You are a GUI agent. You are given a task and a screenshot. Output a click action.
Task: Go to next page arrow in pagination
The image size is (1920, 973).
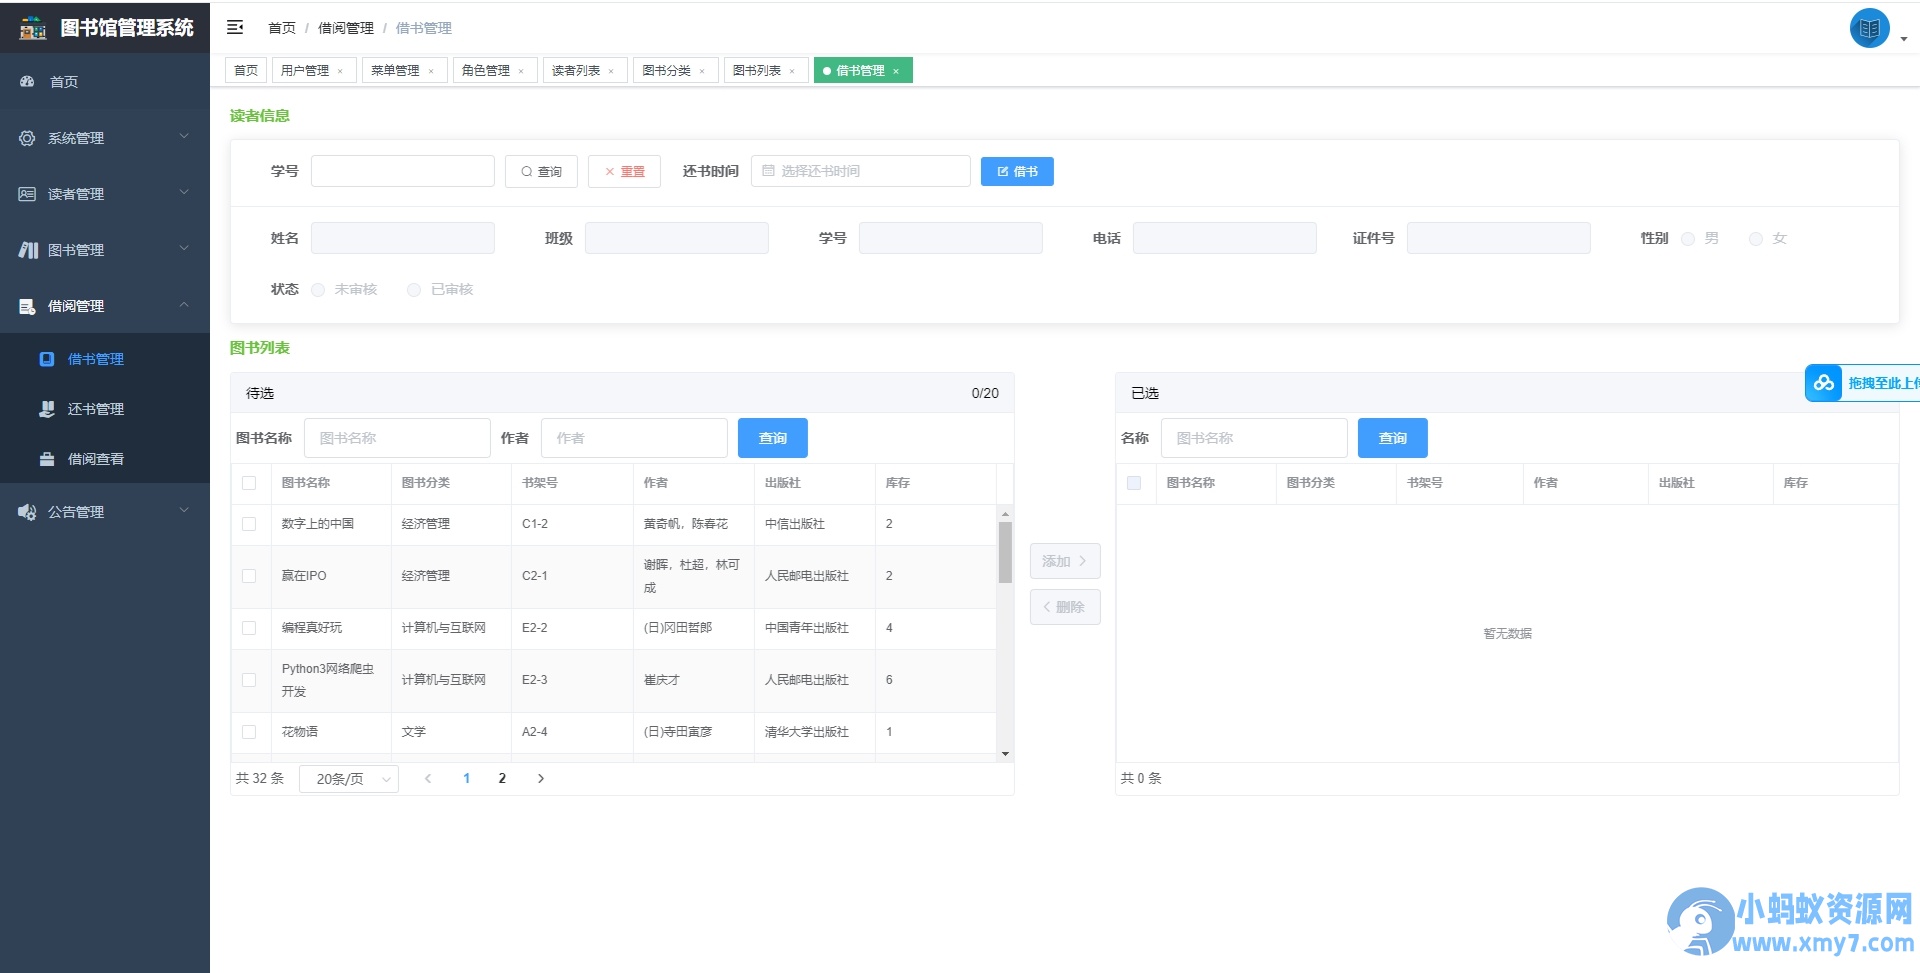click(541, 778)
